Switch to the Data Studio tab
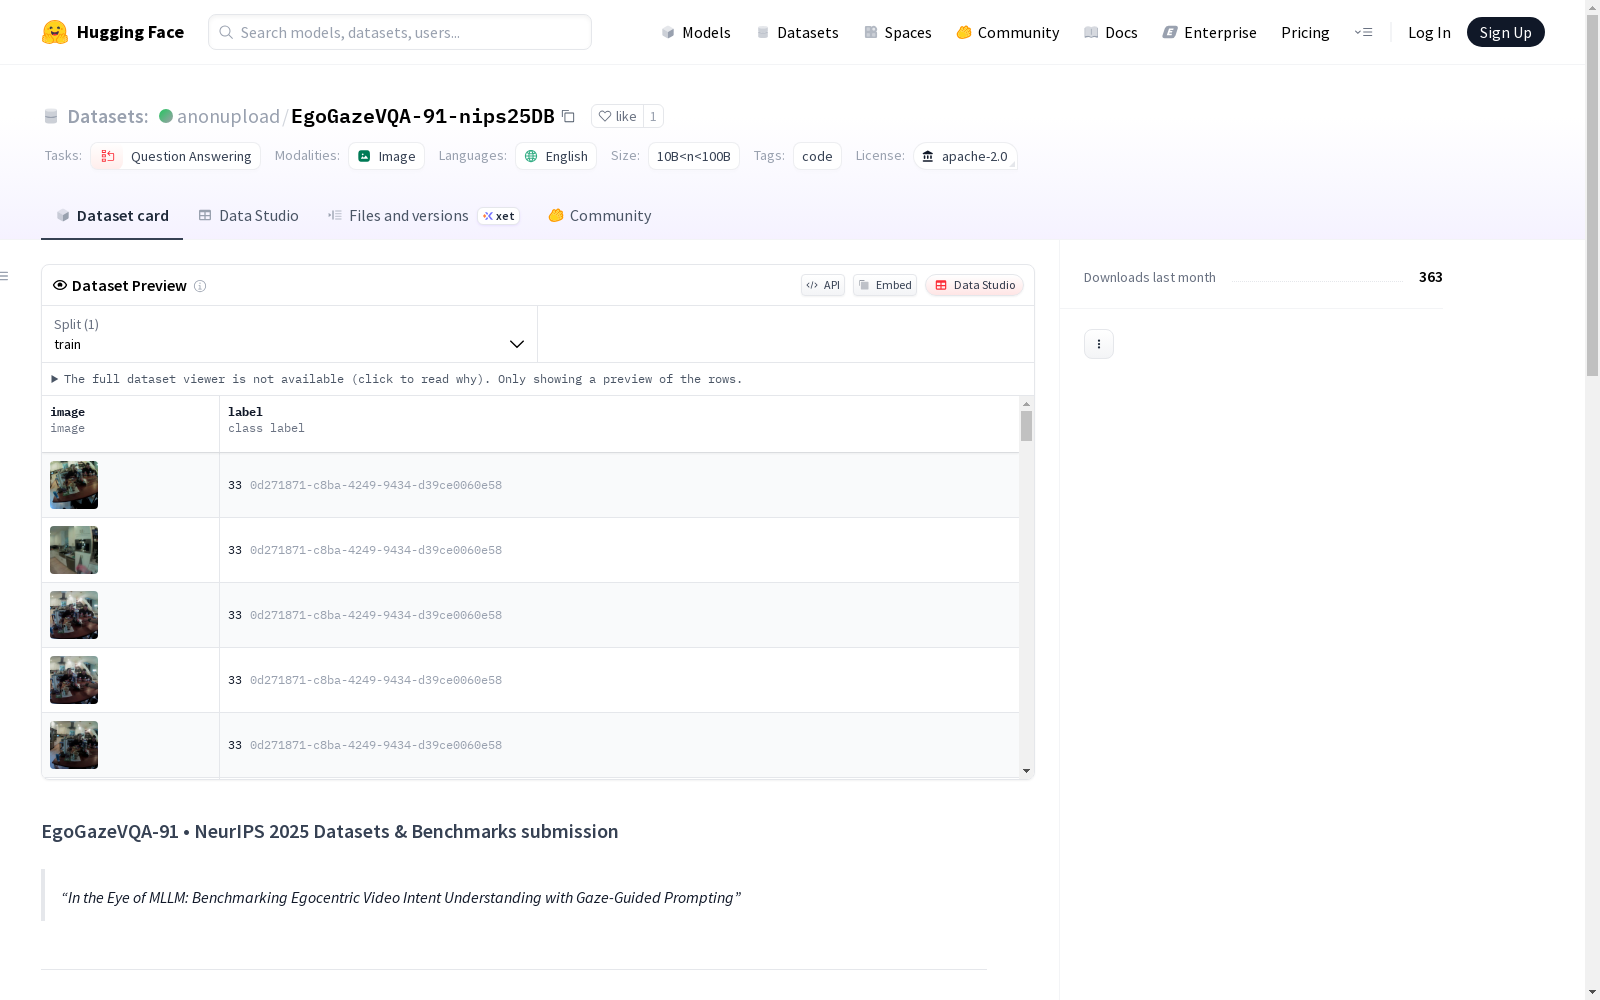This screenshot has width=1600, height=1000. [x=248, y=216]
